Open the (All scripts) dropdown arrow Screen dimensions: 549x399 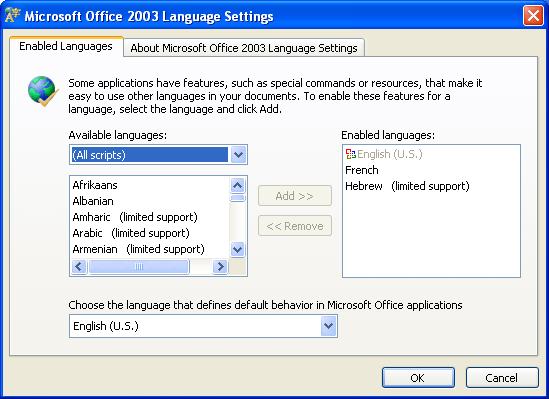pyautogui.click(x=238, y=154)
